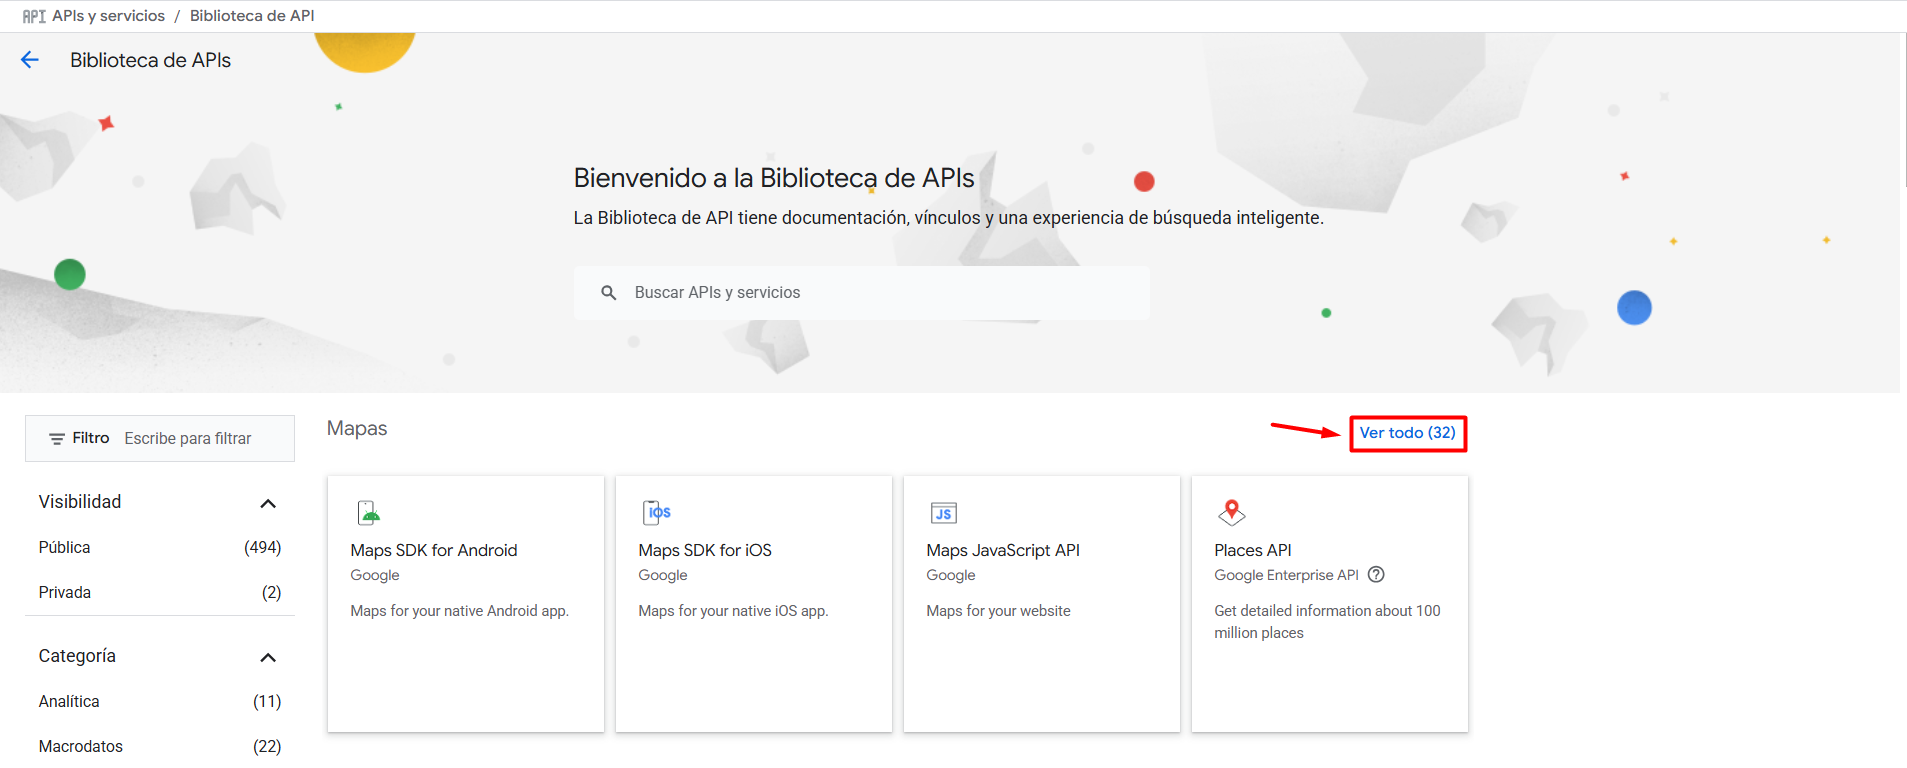Focus the Buscar APIs y servicios search box

[x=862, y=293]
